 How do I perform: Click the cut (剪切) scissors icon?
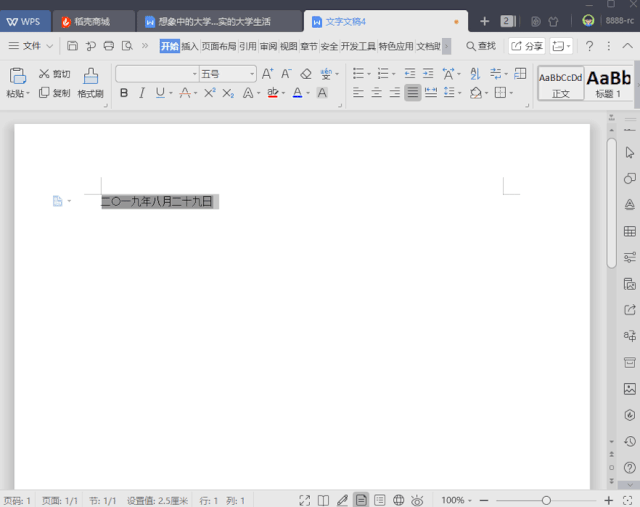pos(44,74)
